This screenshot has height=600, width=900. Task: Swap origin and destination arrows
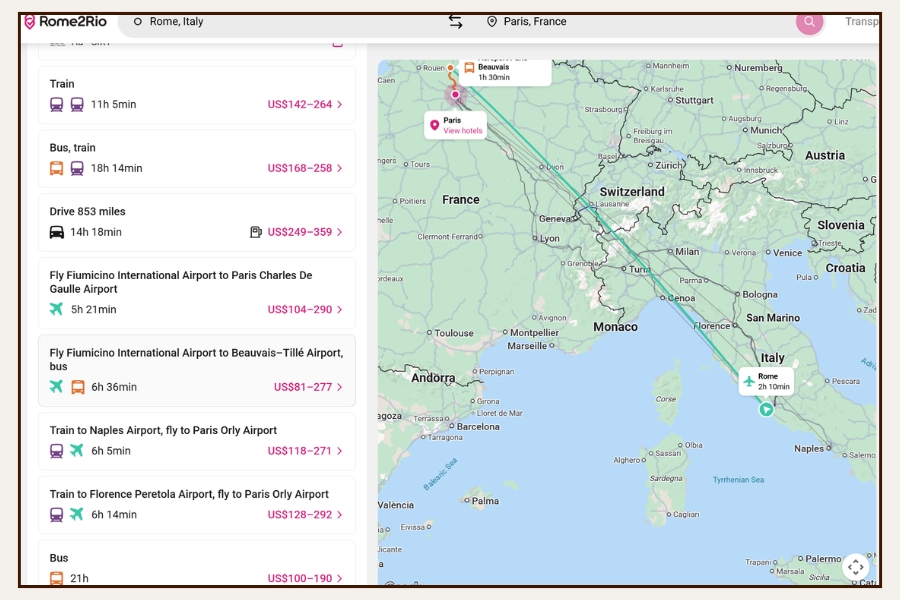pyautogui.click(x=456, y=22)
